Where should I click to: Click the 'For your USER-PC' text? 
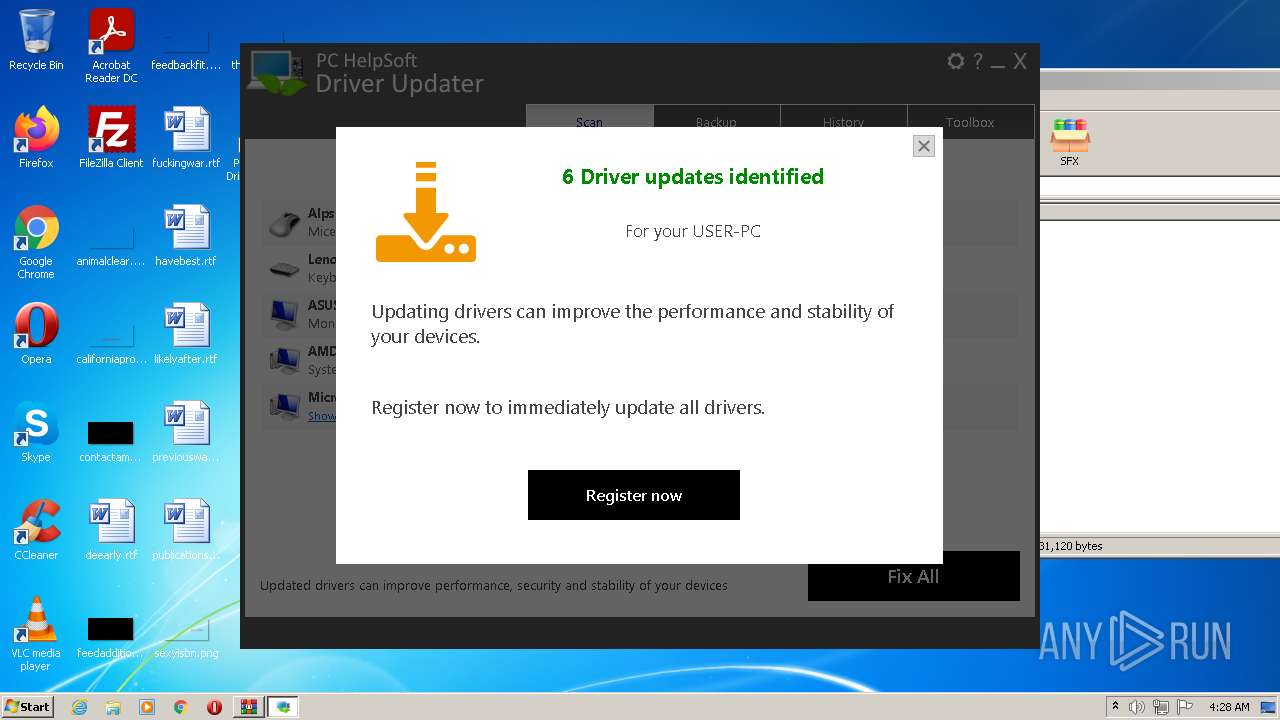click(x=693, y=231)
